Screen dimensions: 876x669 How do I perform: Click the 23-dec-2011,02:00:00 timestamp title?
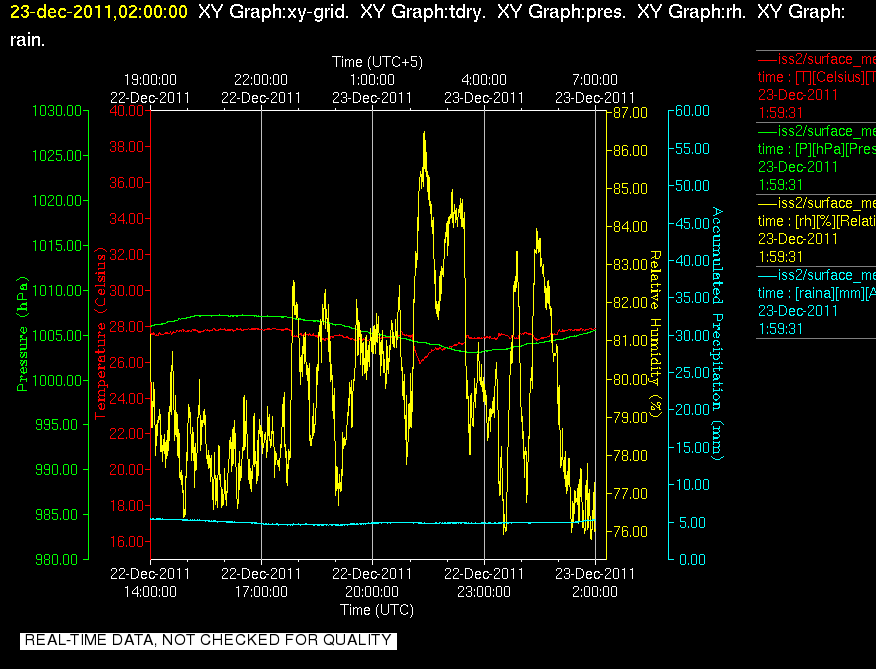click(99, 11)
